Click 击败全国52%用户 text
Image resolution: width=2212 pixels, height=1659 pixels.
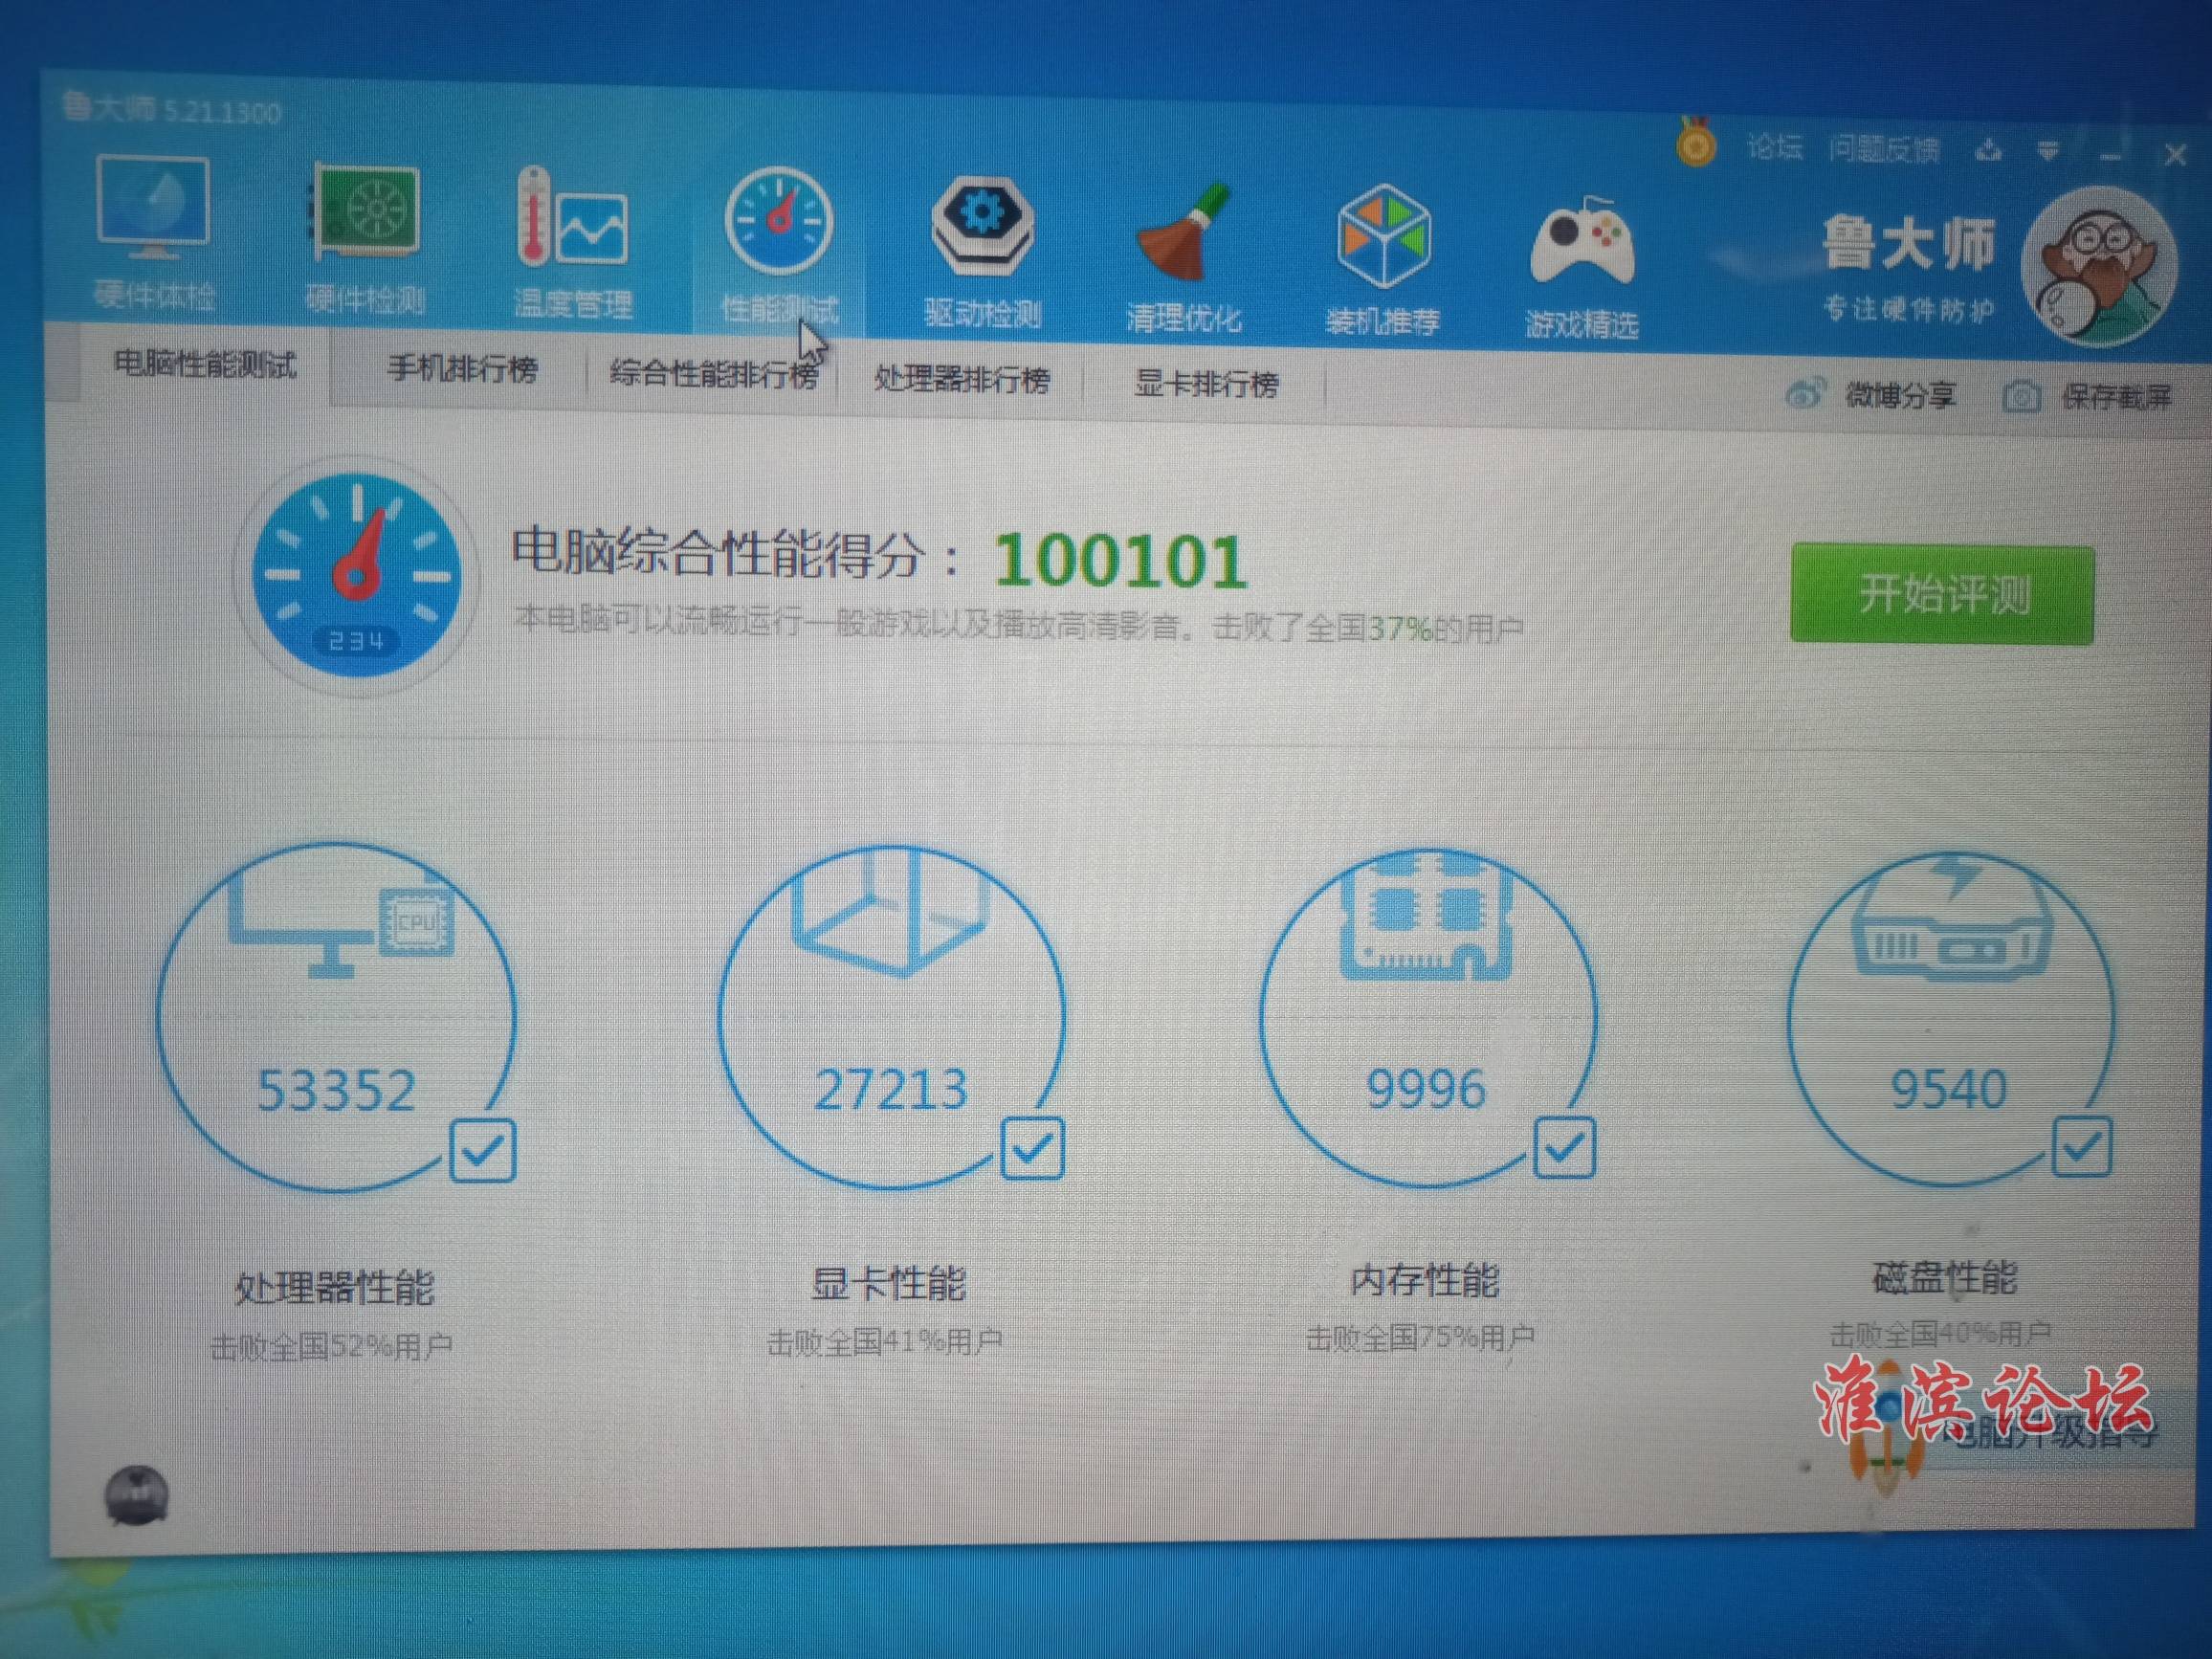coord(331,1346)
